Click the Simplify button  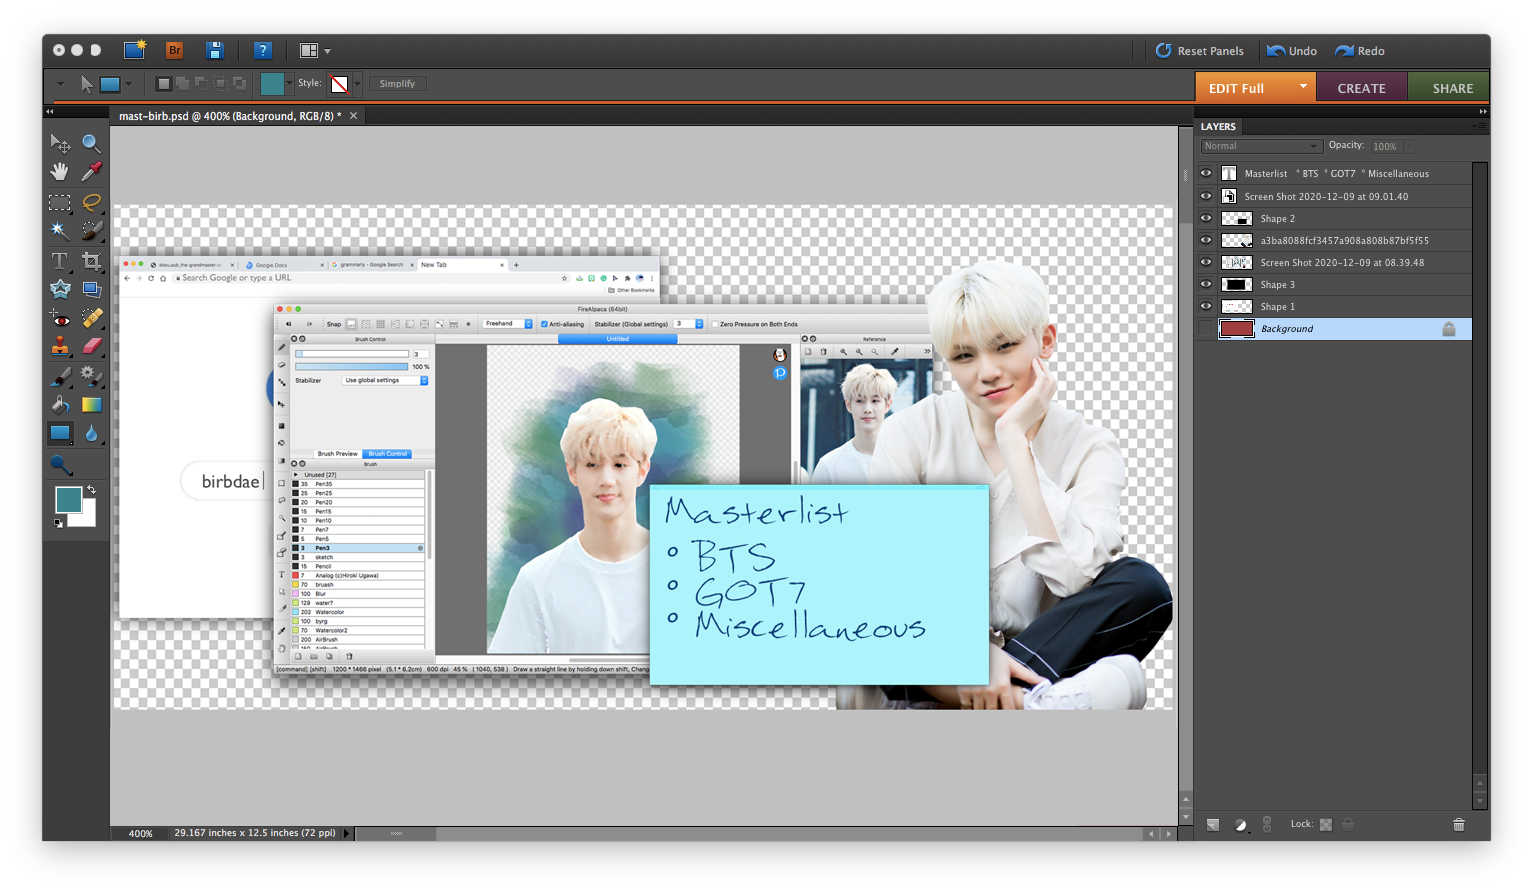click(397, 84)
